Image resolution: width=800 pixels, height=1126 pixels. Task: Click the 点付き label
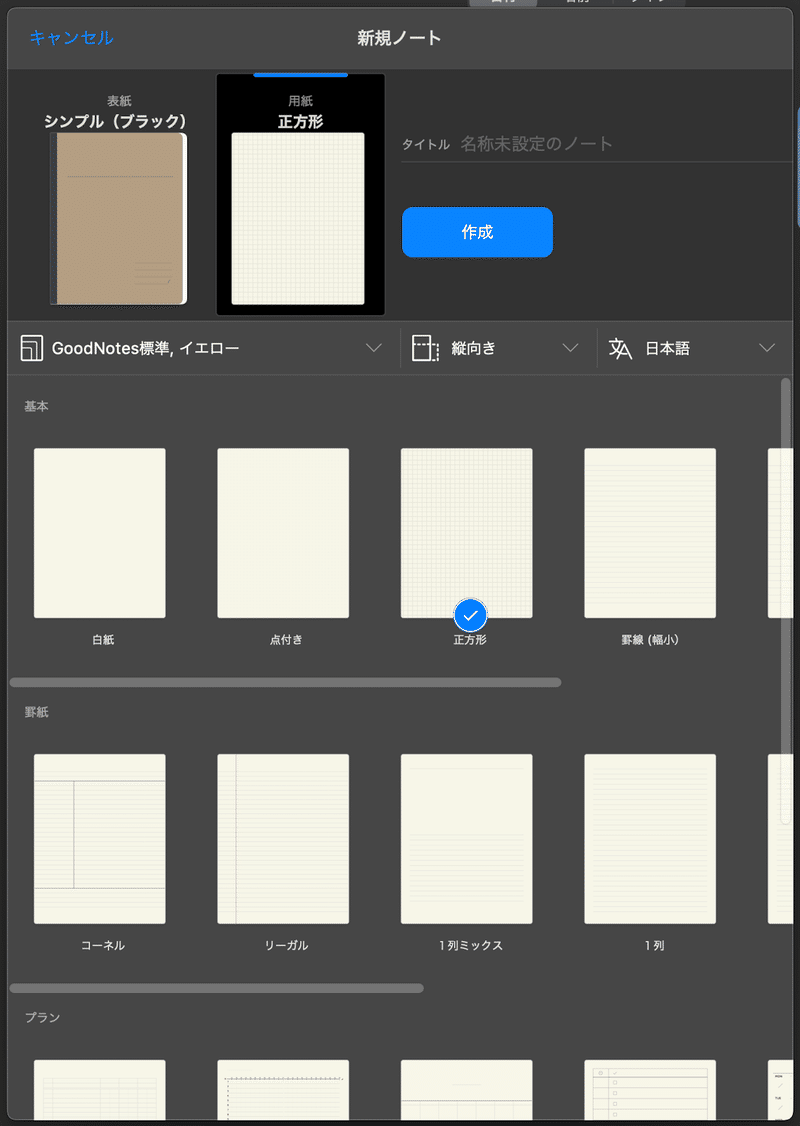click(286, 639)
